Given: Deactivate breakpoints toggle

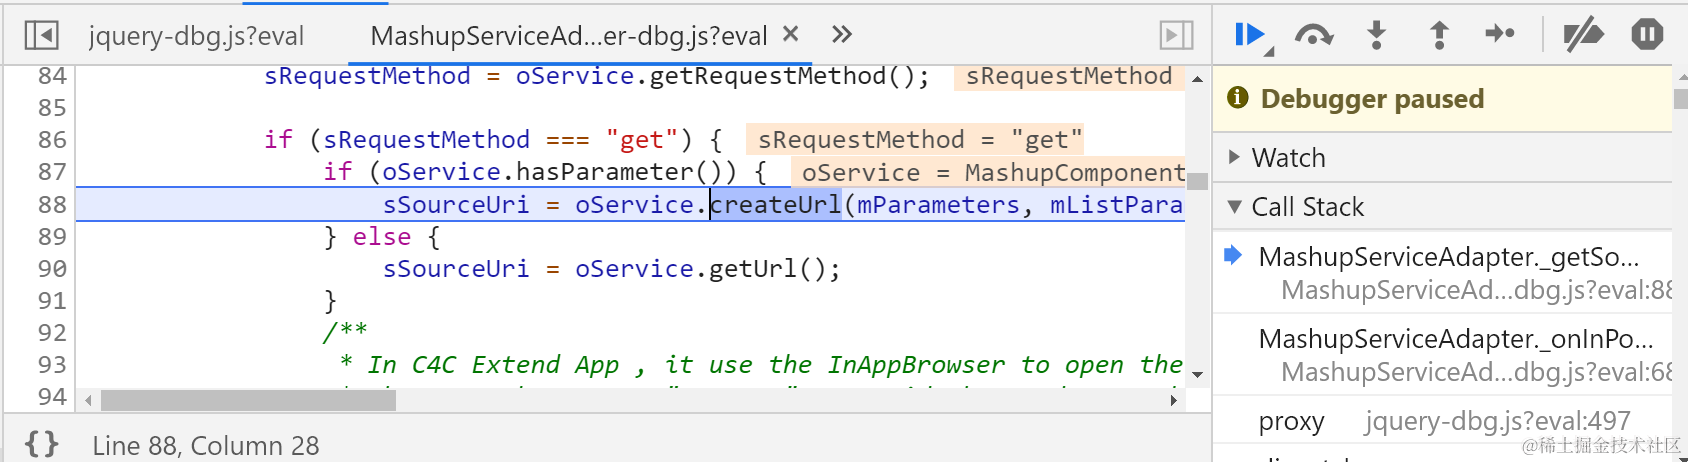Looking at the screenshot, I should [x=1583, y=35].
